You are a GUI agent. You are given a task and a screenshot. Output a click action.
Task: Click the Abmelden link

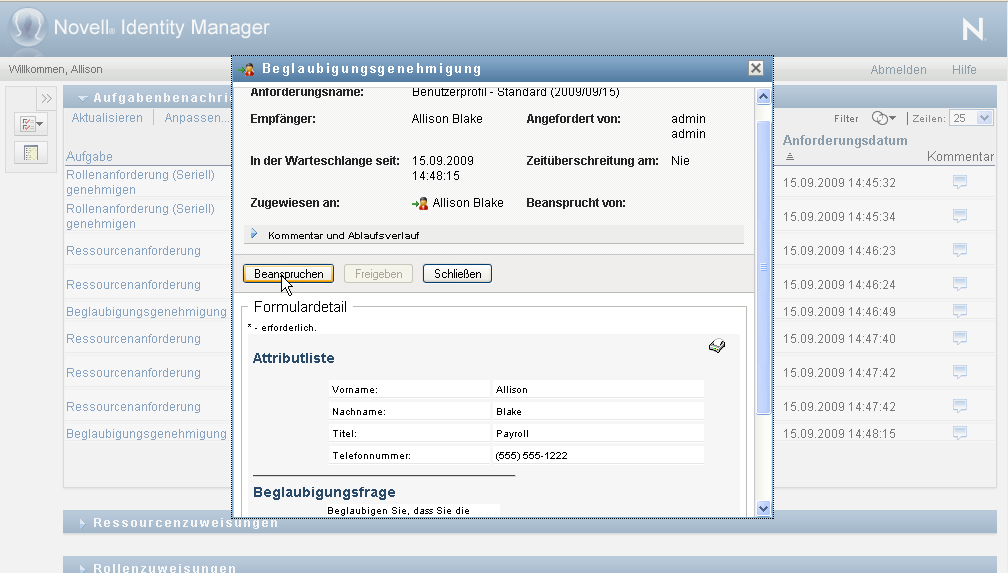click(x=898, y=69)
